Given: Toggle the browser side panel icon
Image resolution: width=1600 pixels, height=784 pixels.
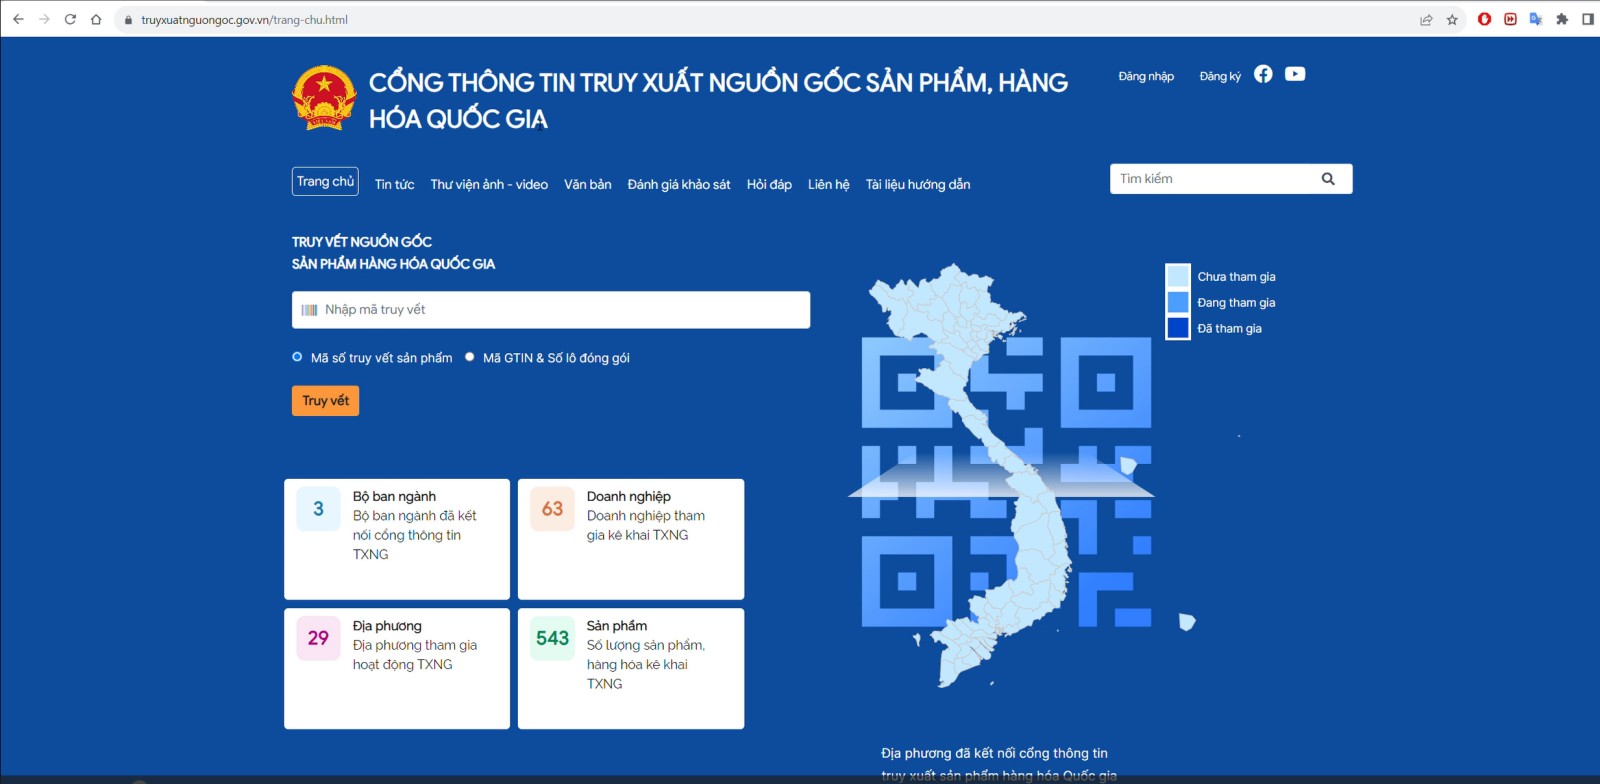Looking at the screenshot, I should point(1588,19).
